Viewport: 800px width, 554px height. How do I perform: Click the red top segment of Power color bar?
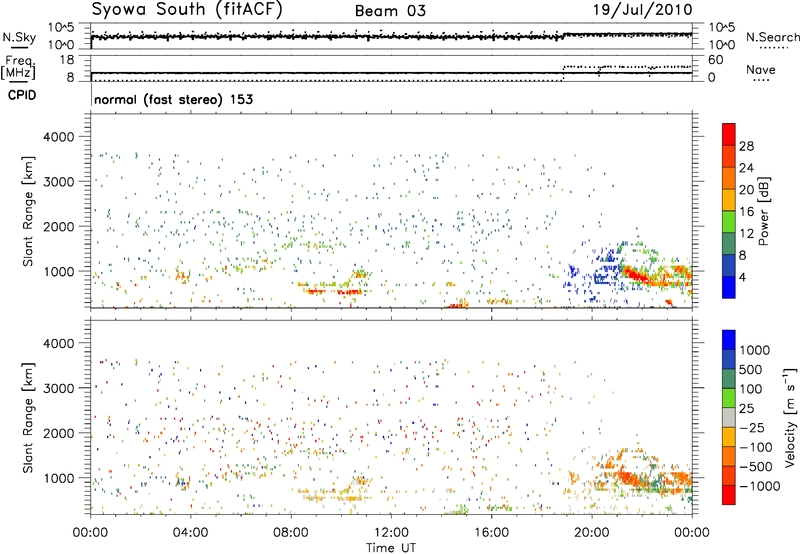(729, 134)
